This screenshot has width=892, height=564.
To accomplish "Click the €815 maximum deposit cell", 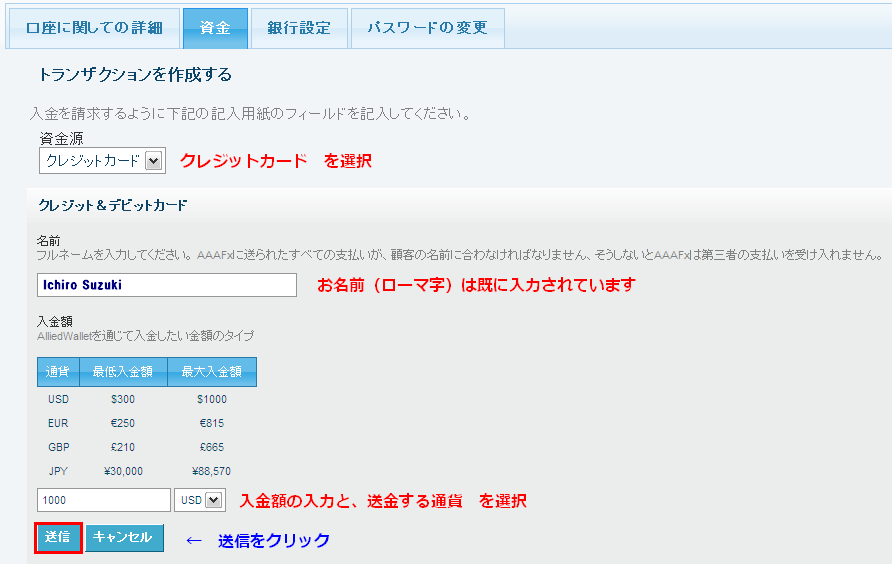I will (212, 423).
